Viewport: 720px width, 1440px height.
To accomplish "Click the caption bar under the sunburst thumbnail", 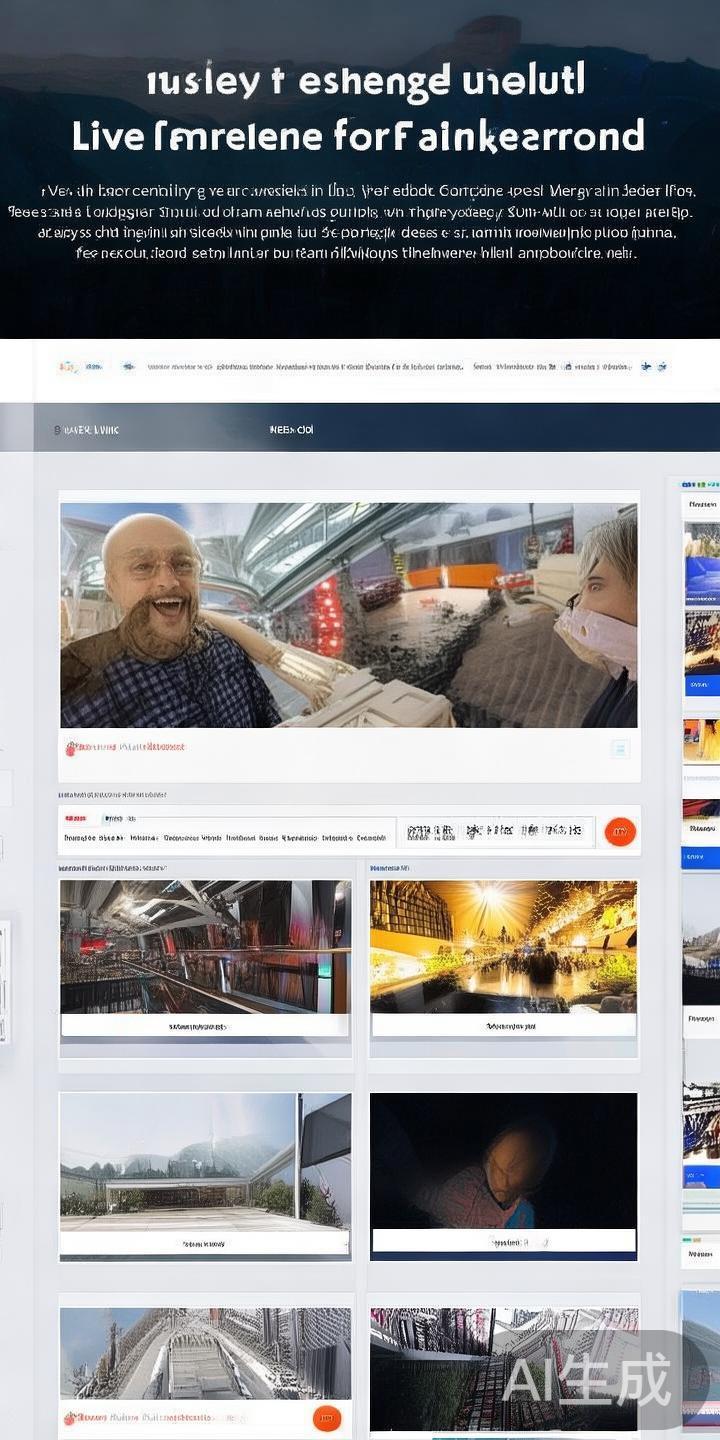I will [503, 1026].
